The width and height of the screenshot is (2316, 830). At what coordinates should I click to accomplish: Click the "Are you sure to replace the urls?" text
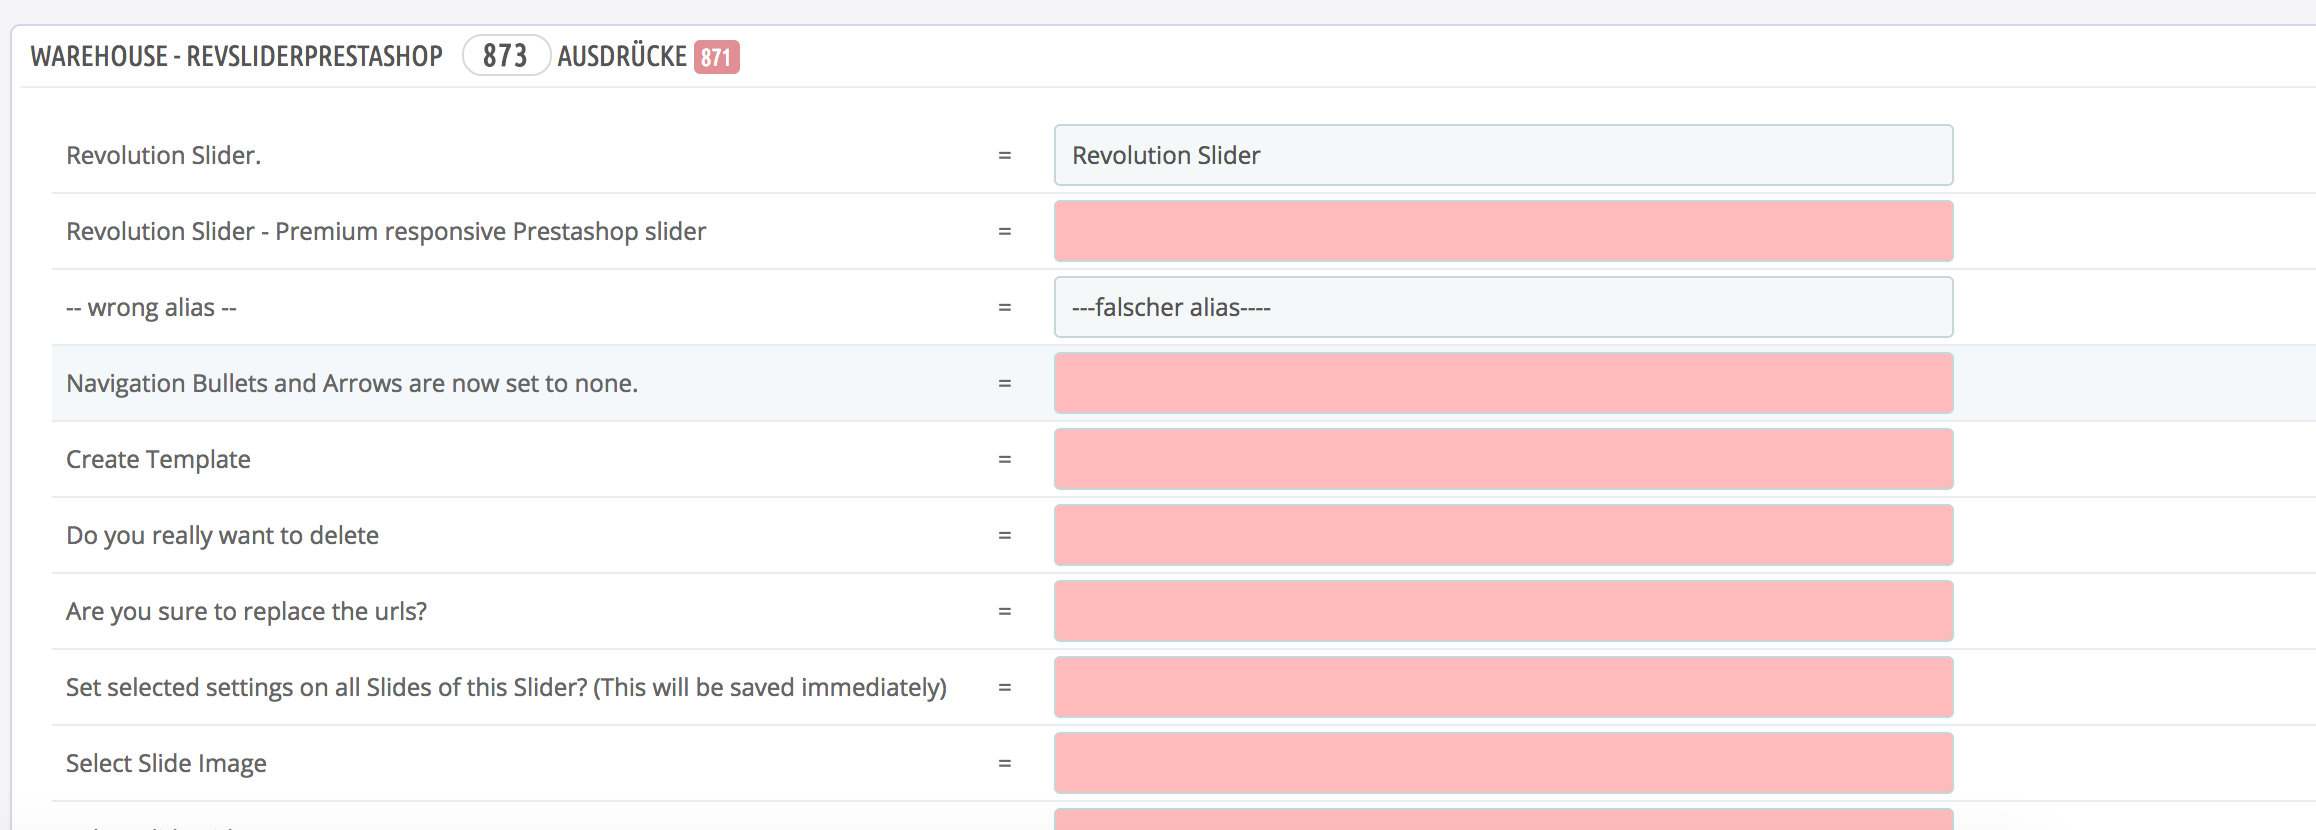(246, 611)
